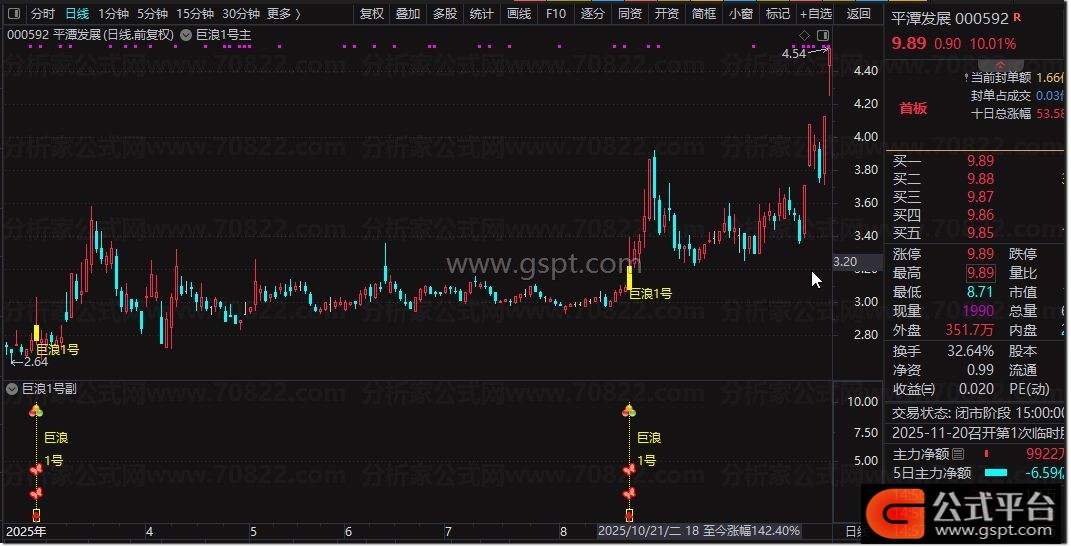The width and height of the screenshot is (1071, 547).
Task: Open the main chart indicator dropdown arrow
Action: click(x=185, y=35)
